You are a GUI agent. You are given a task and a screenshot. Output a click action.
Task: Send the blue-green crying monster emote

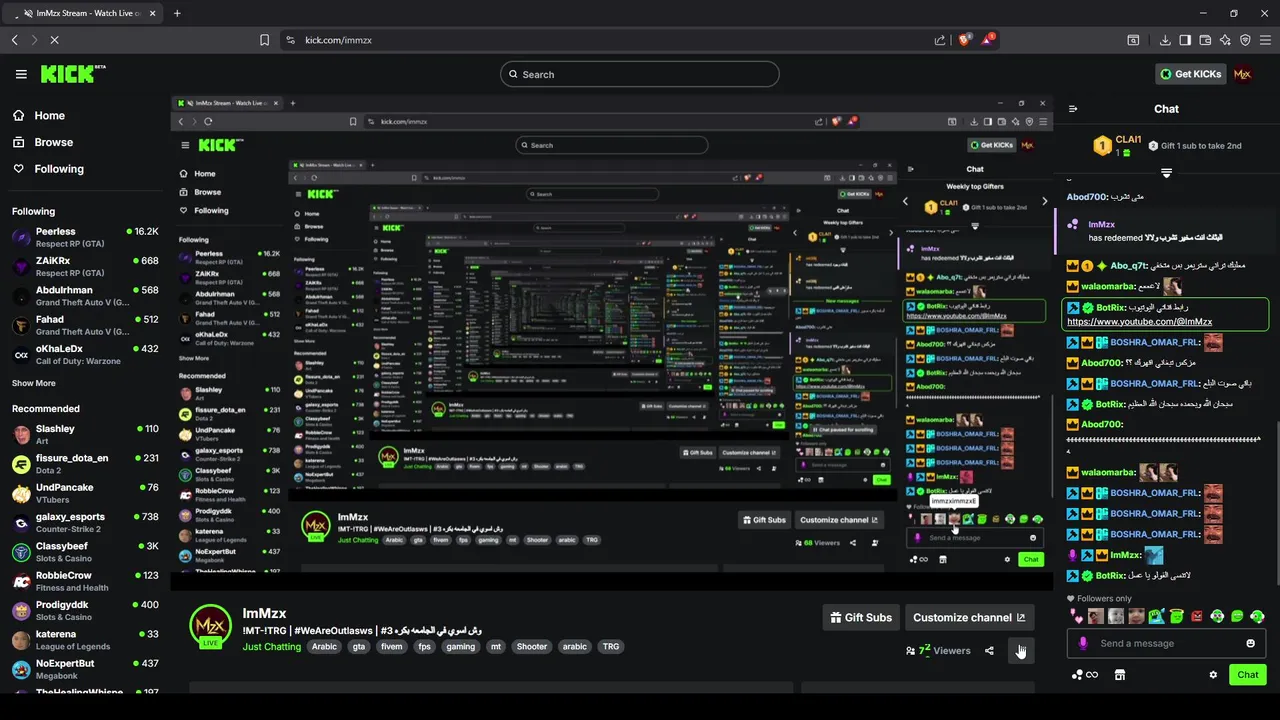coord(1157,616)
